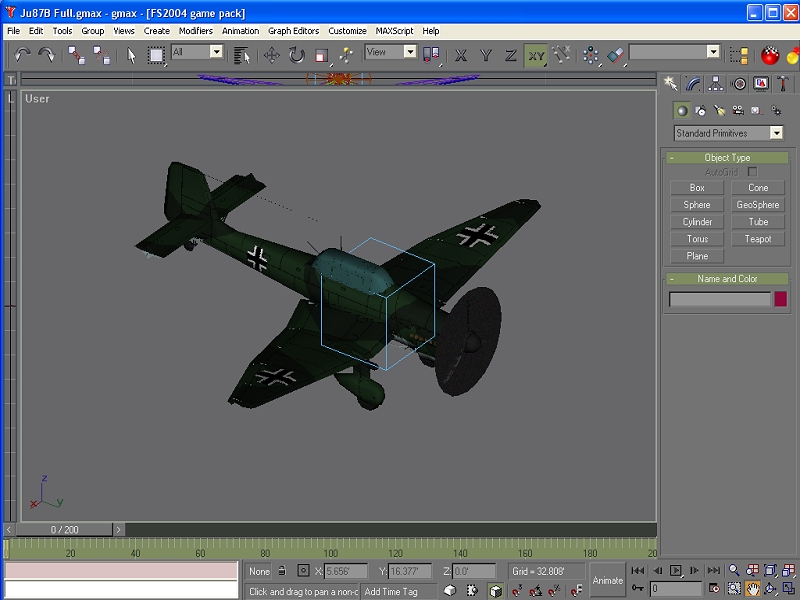Expand the Standard Primitives dropdown

coord(776,133)
